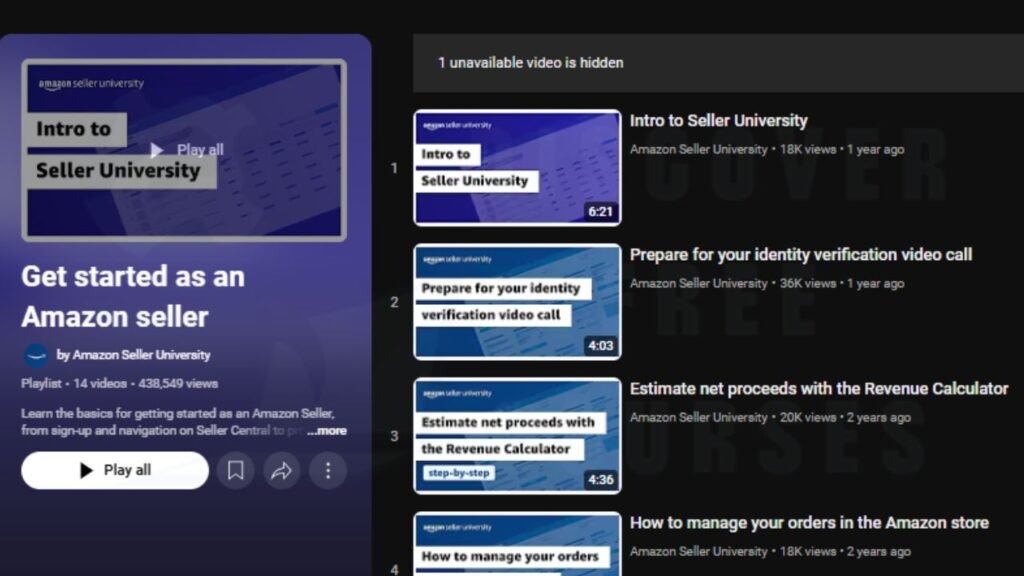Open identity verification video call thumbnail

(x=517, y=302)
